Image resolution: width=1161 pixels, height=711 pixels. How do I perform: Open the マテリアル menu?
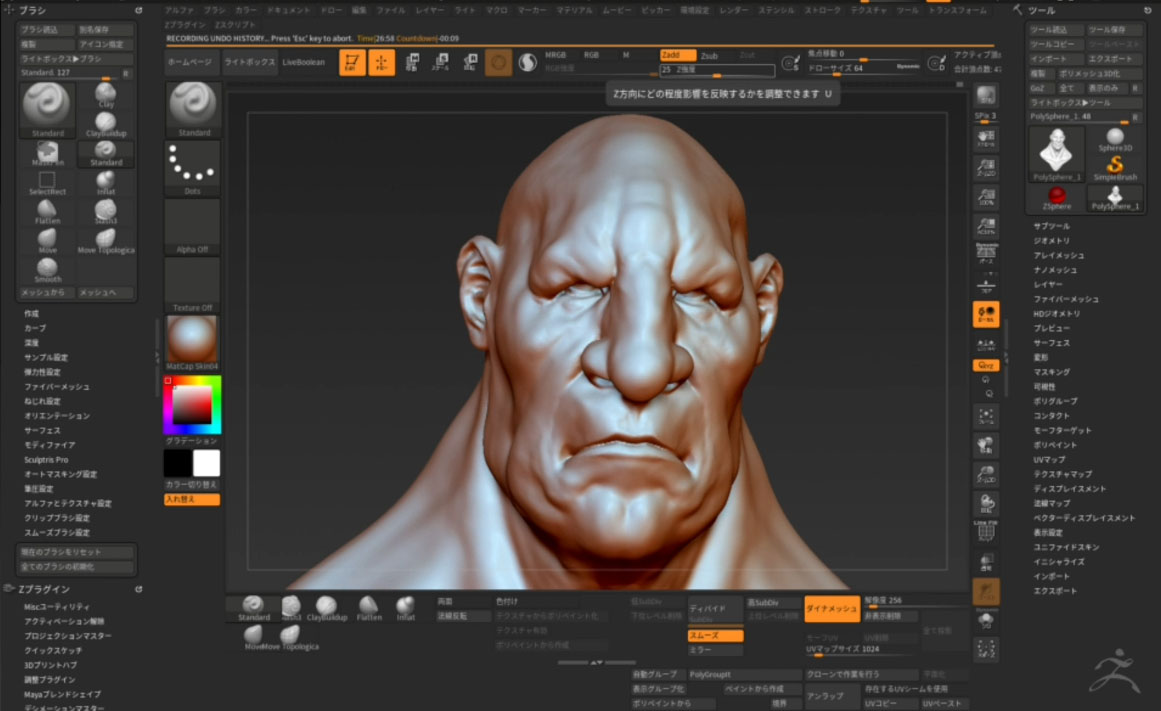[x=574, y=9]
